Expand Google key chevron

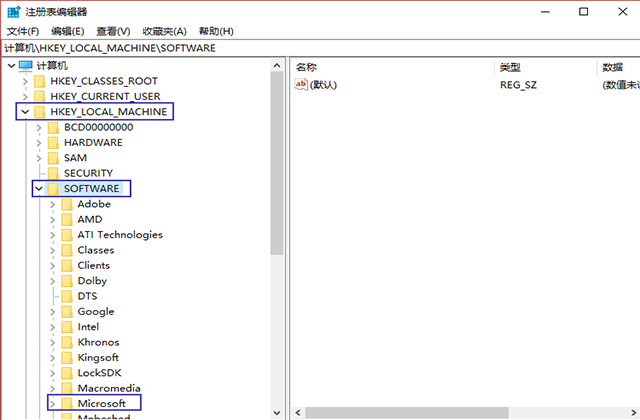coord(52,312)
